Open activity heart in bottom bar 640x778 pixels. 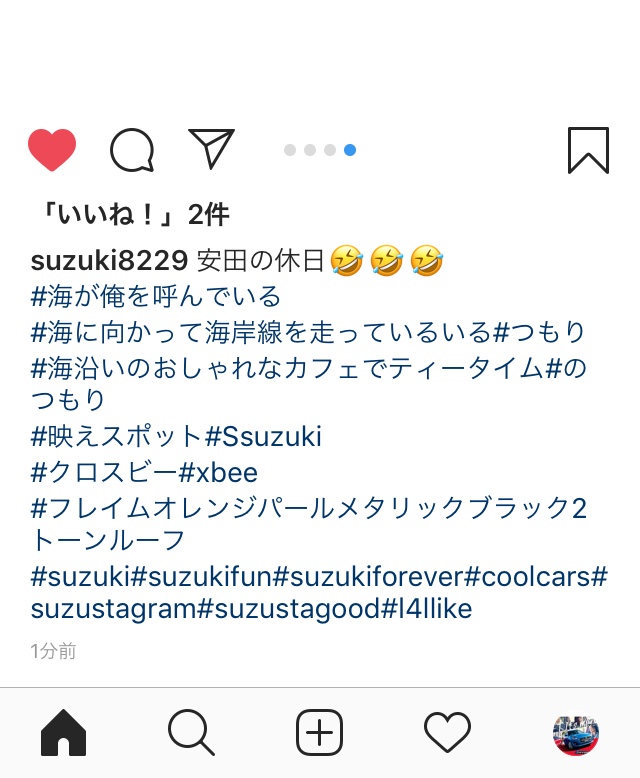(448, 732)
